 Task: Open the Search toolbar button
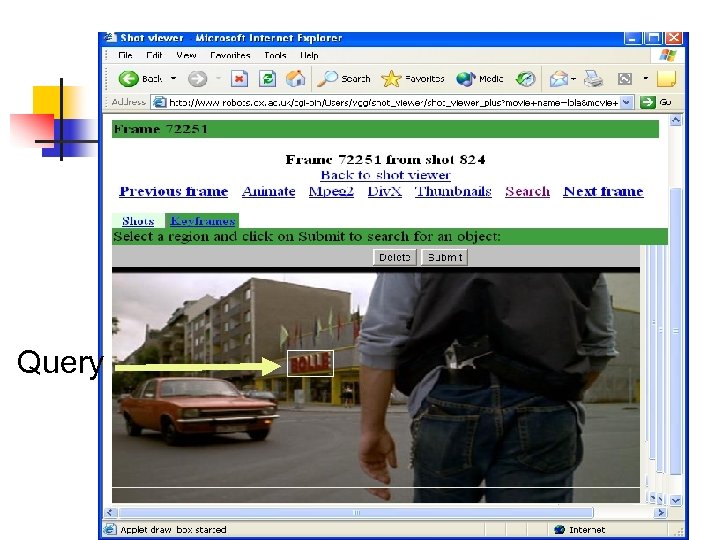point(344,79)
